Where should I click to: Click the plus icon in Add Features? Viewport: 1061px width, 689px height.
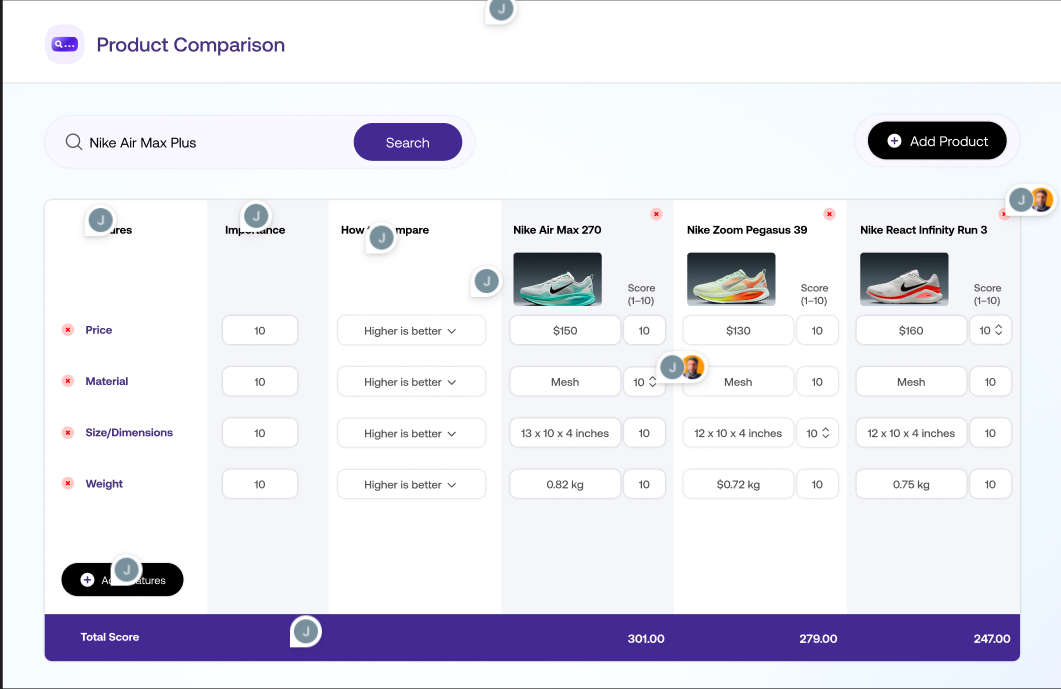coord(87,580)
